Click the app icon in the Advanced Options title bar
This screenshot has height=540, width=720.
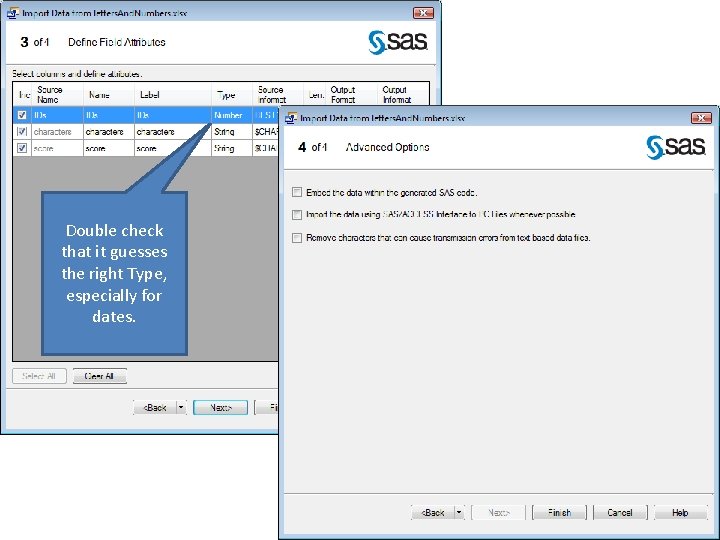(291, 118)
